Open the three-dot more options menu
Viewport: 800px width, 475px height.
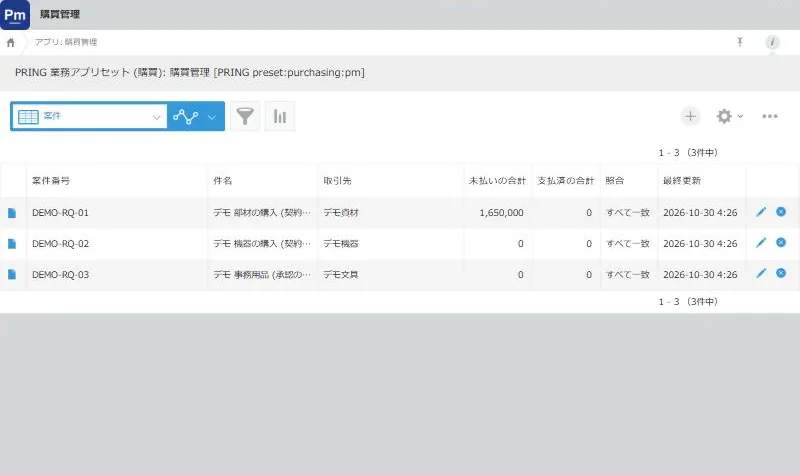coord(770,116)
